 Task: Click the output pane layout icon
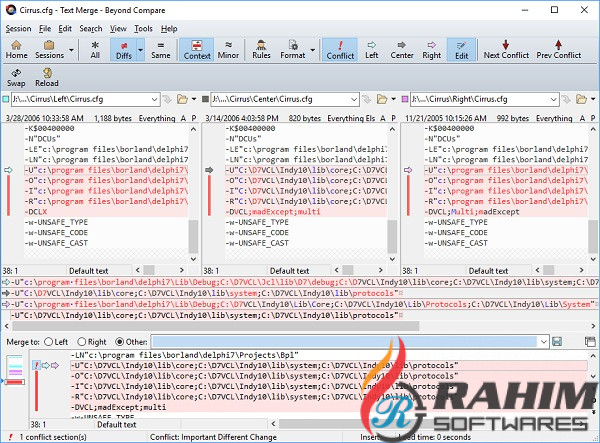coord(590,342)
